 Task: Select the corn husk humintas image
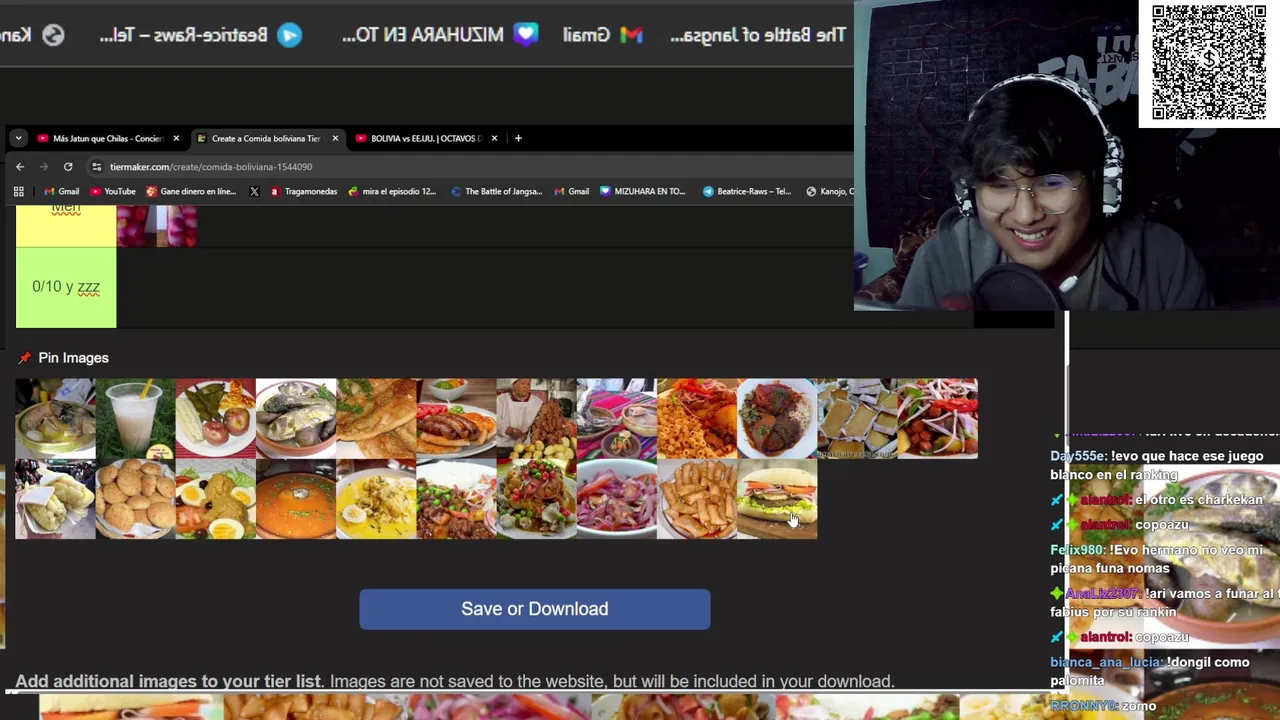(x=55, y=499)
